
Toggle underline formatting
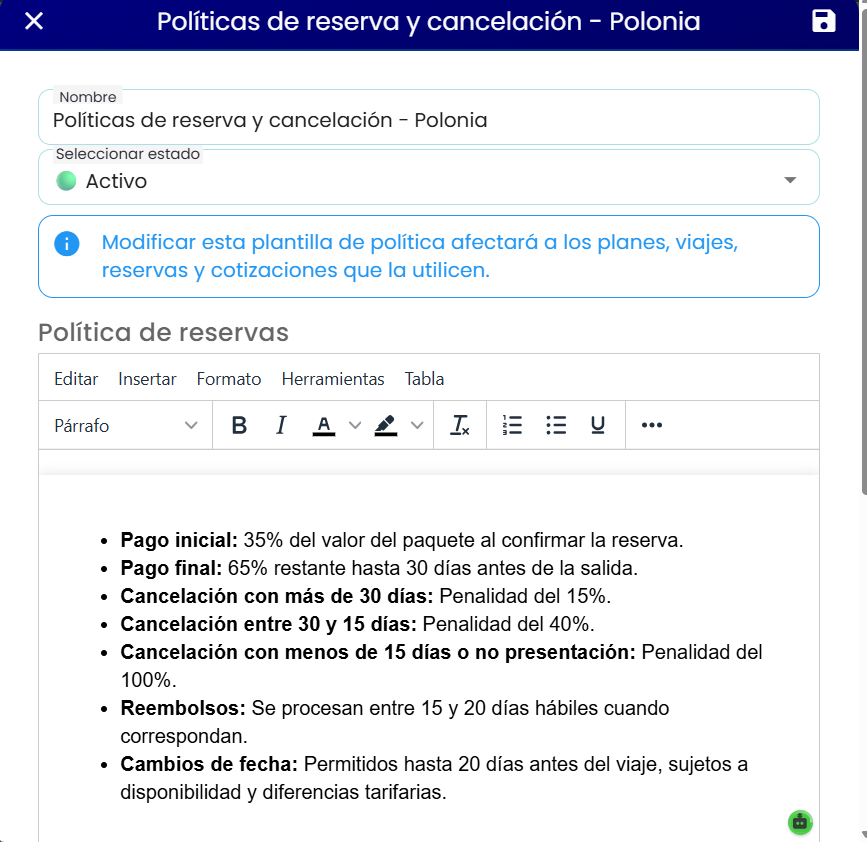[x=598, y=425]
